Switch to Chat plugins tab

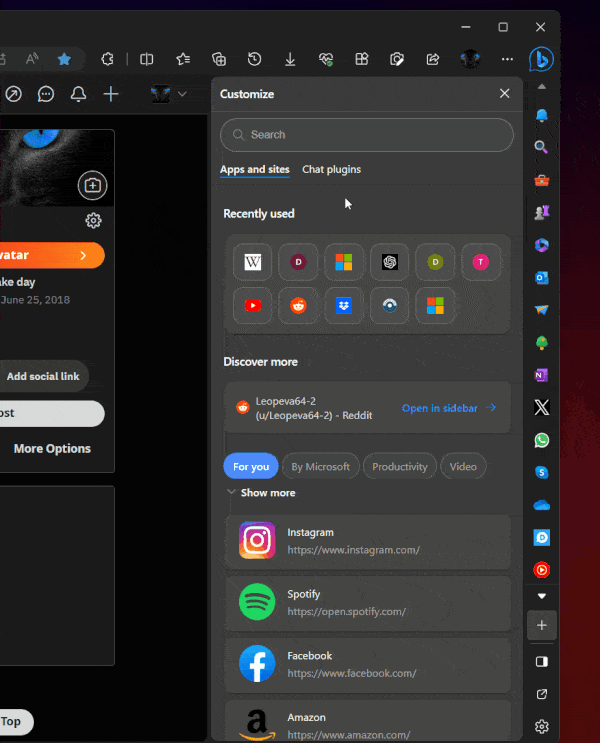331,170
